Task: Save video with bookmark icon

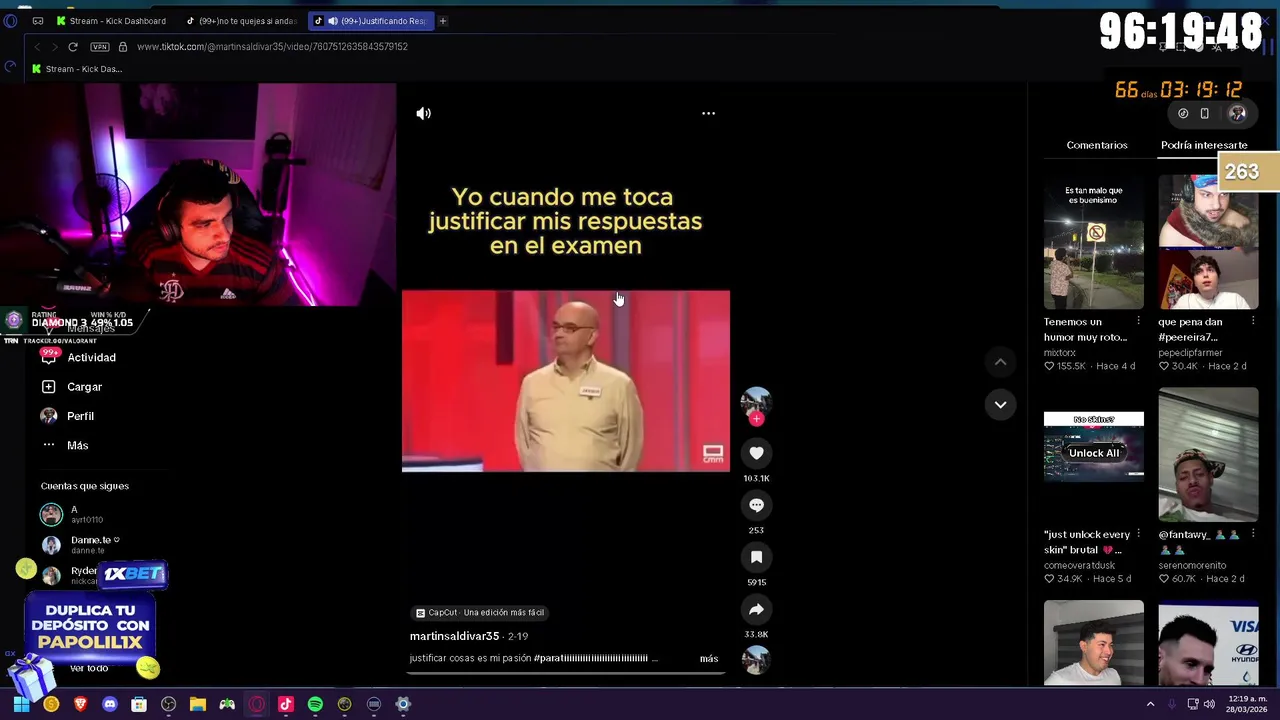Action: tap(756, 557)
